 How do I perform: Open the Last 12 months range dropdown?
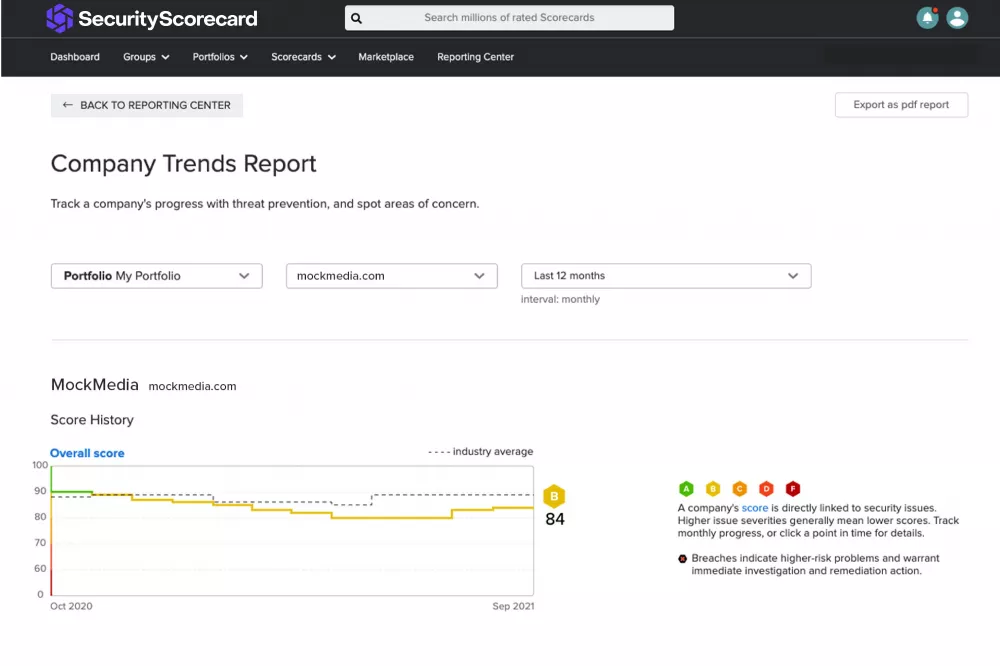pos(666,276)
